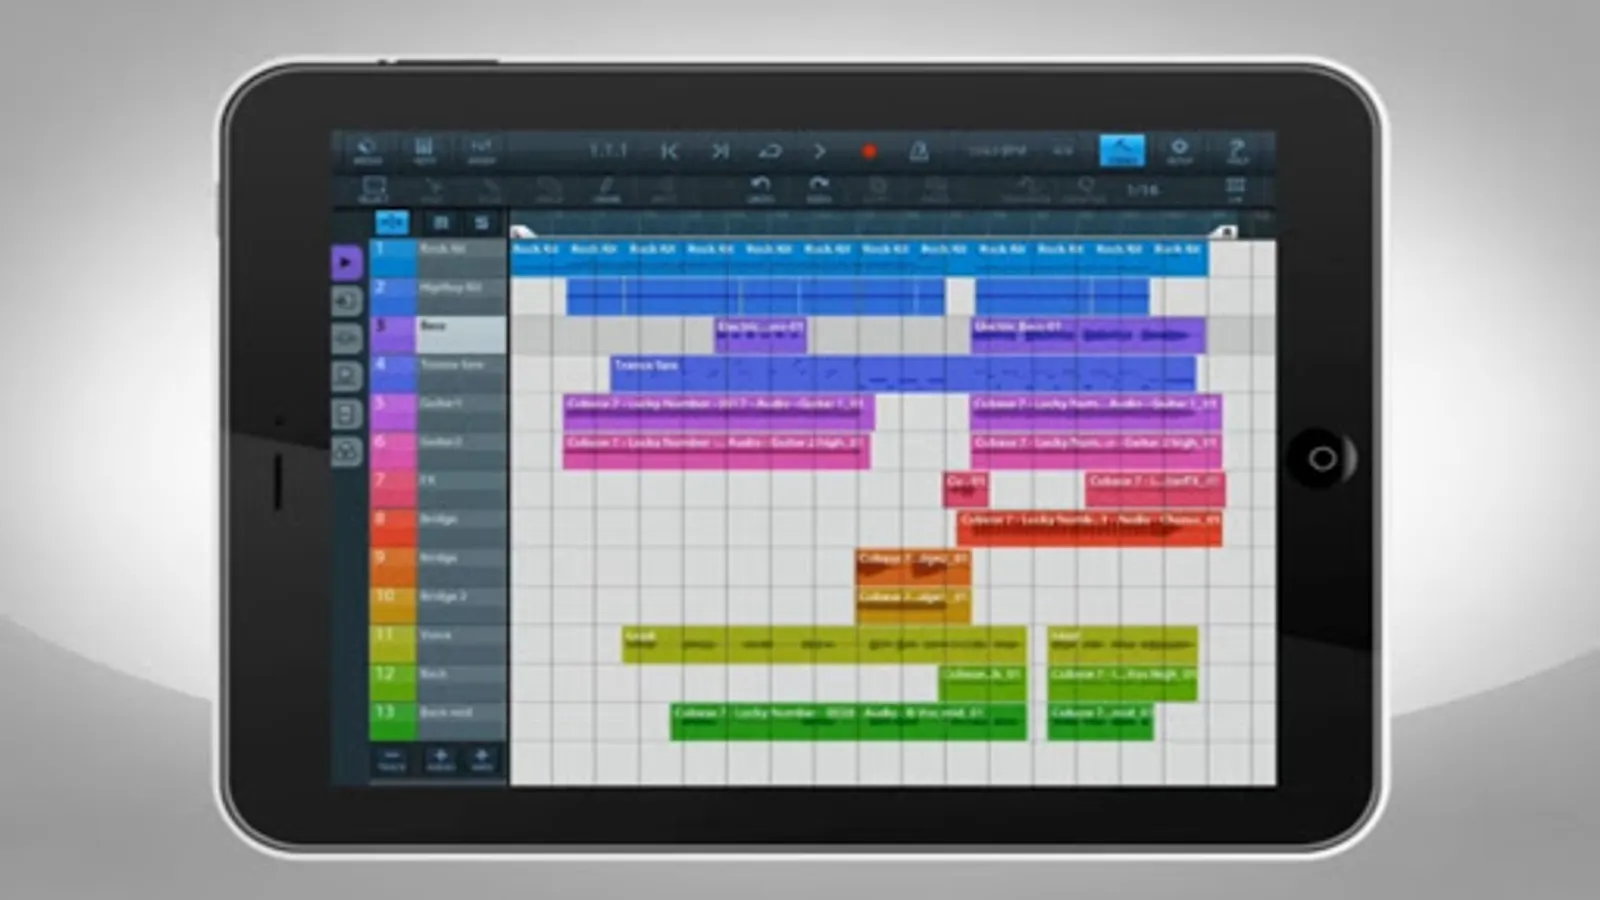Screen dimensions: 1600x900
Task: Click the track 13 green color number
Action: [x=393, y=722]
